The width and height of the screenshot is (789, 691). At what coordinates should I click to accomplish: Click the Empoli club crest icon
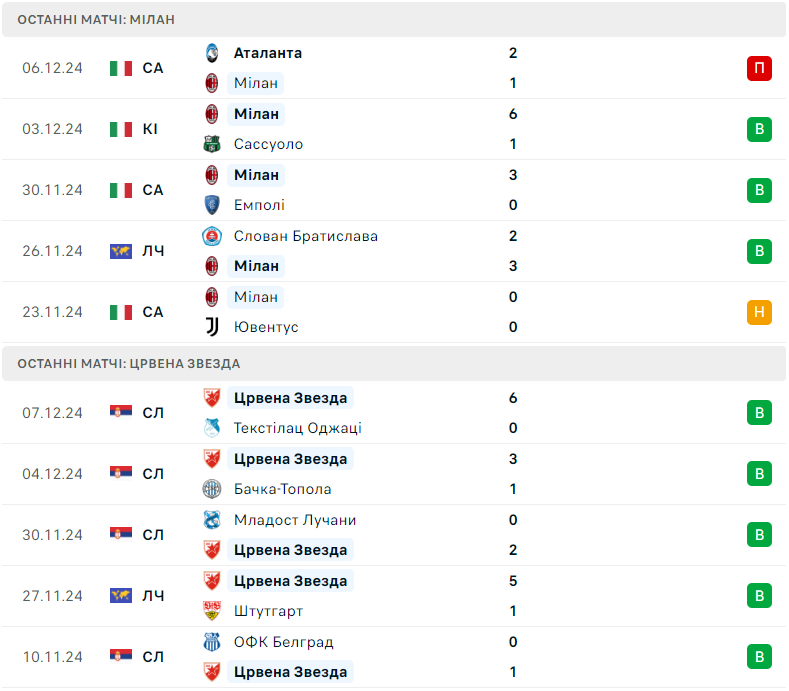[x=212, y=205]
